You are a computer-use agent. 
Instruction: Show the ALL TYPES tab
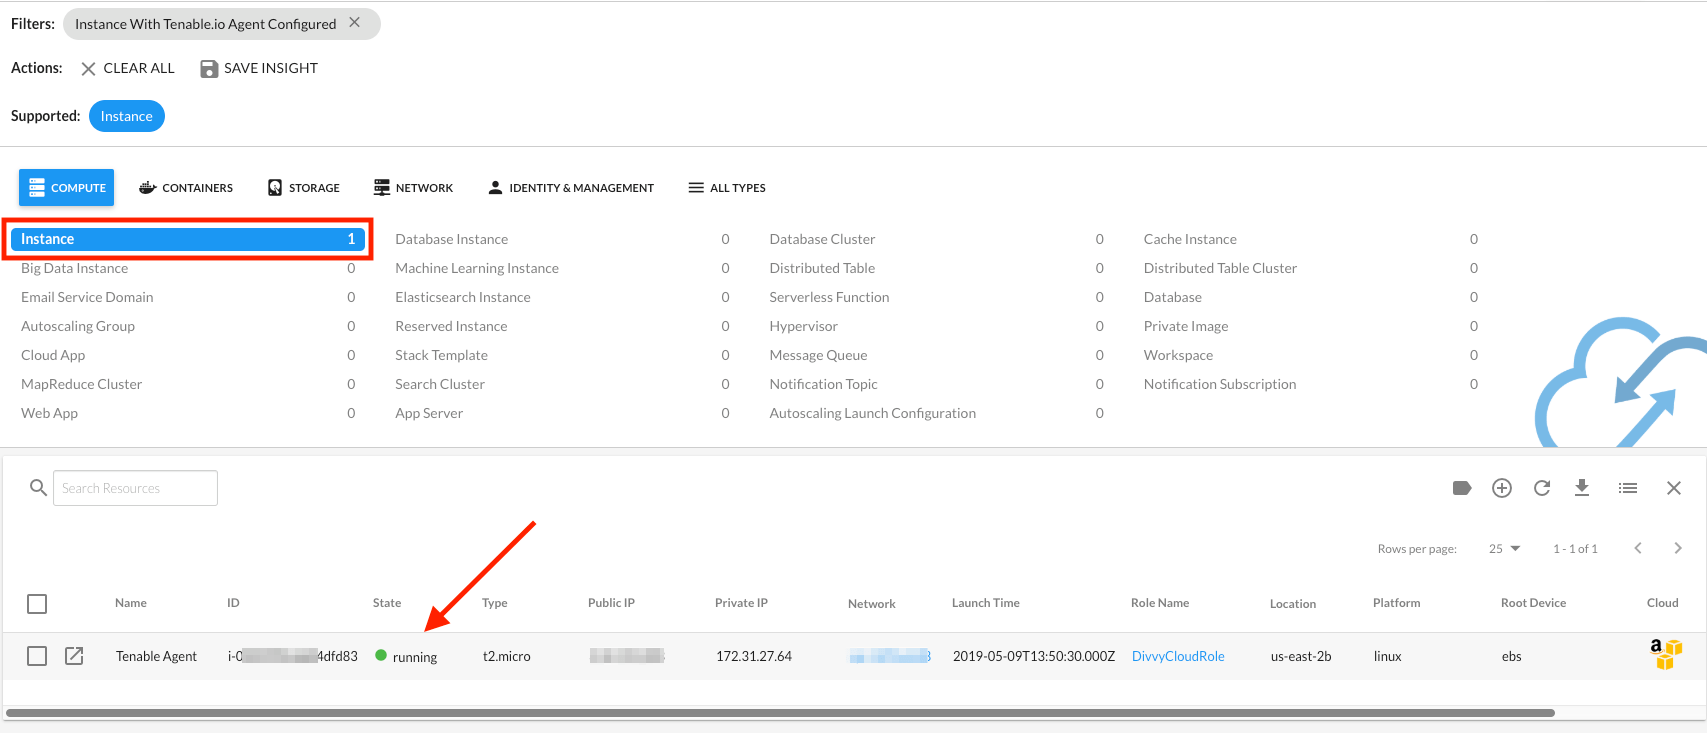pyautogui.click(x=727, y=187)
